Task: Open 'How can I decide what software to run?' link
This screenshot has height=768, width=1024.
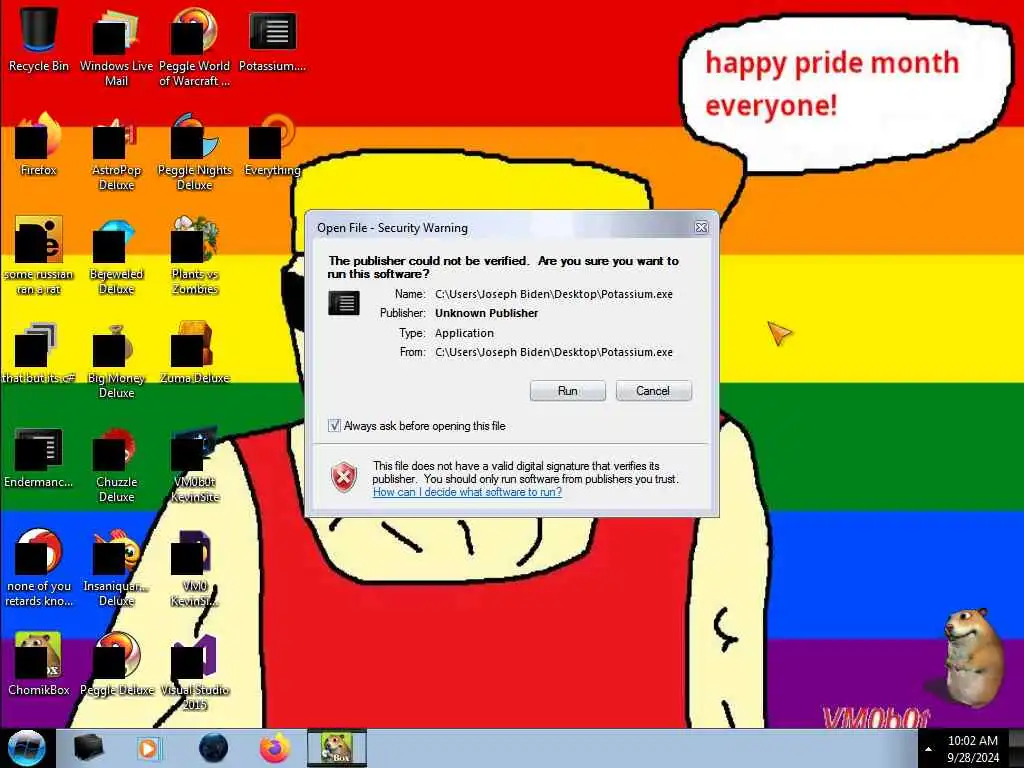Action: pos(467,492)
